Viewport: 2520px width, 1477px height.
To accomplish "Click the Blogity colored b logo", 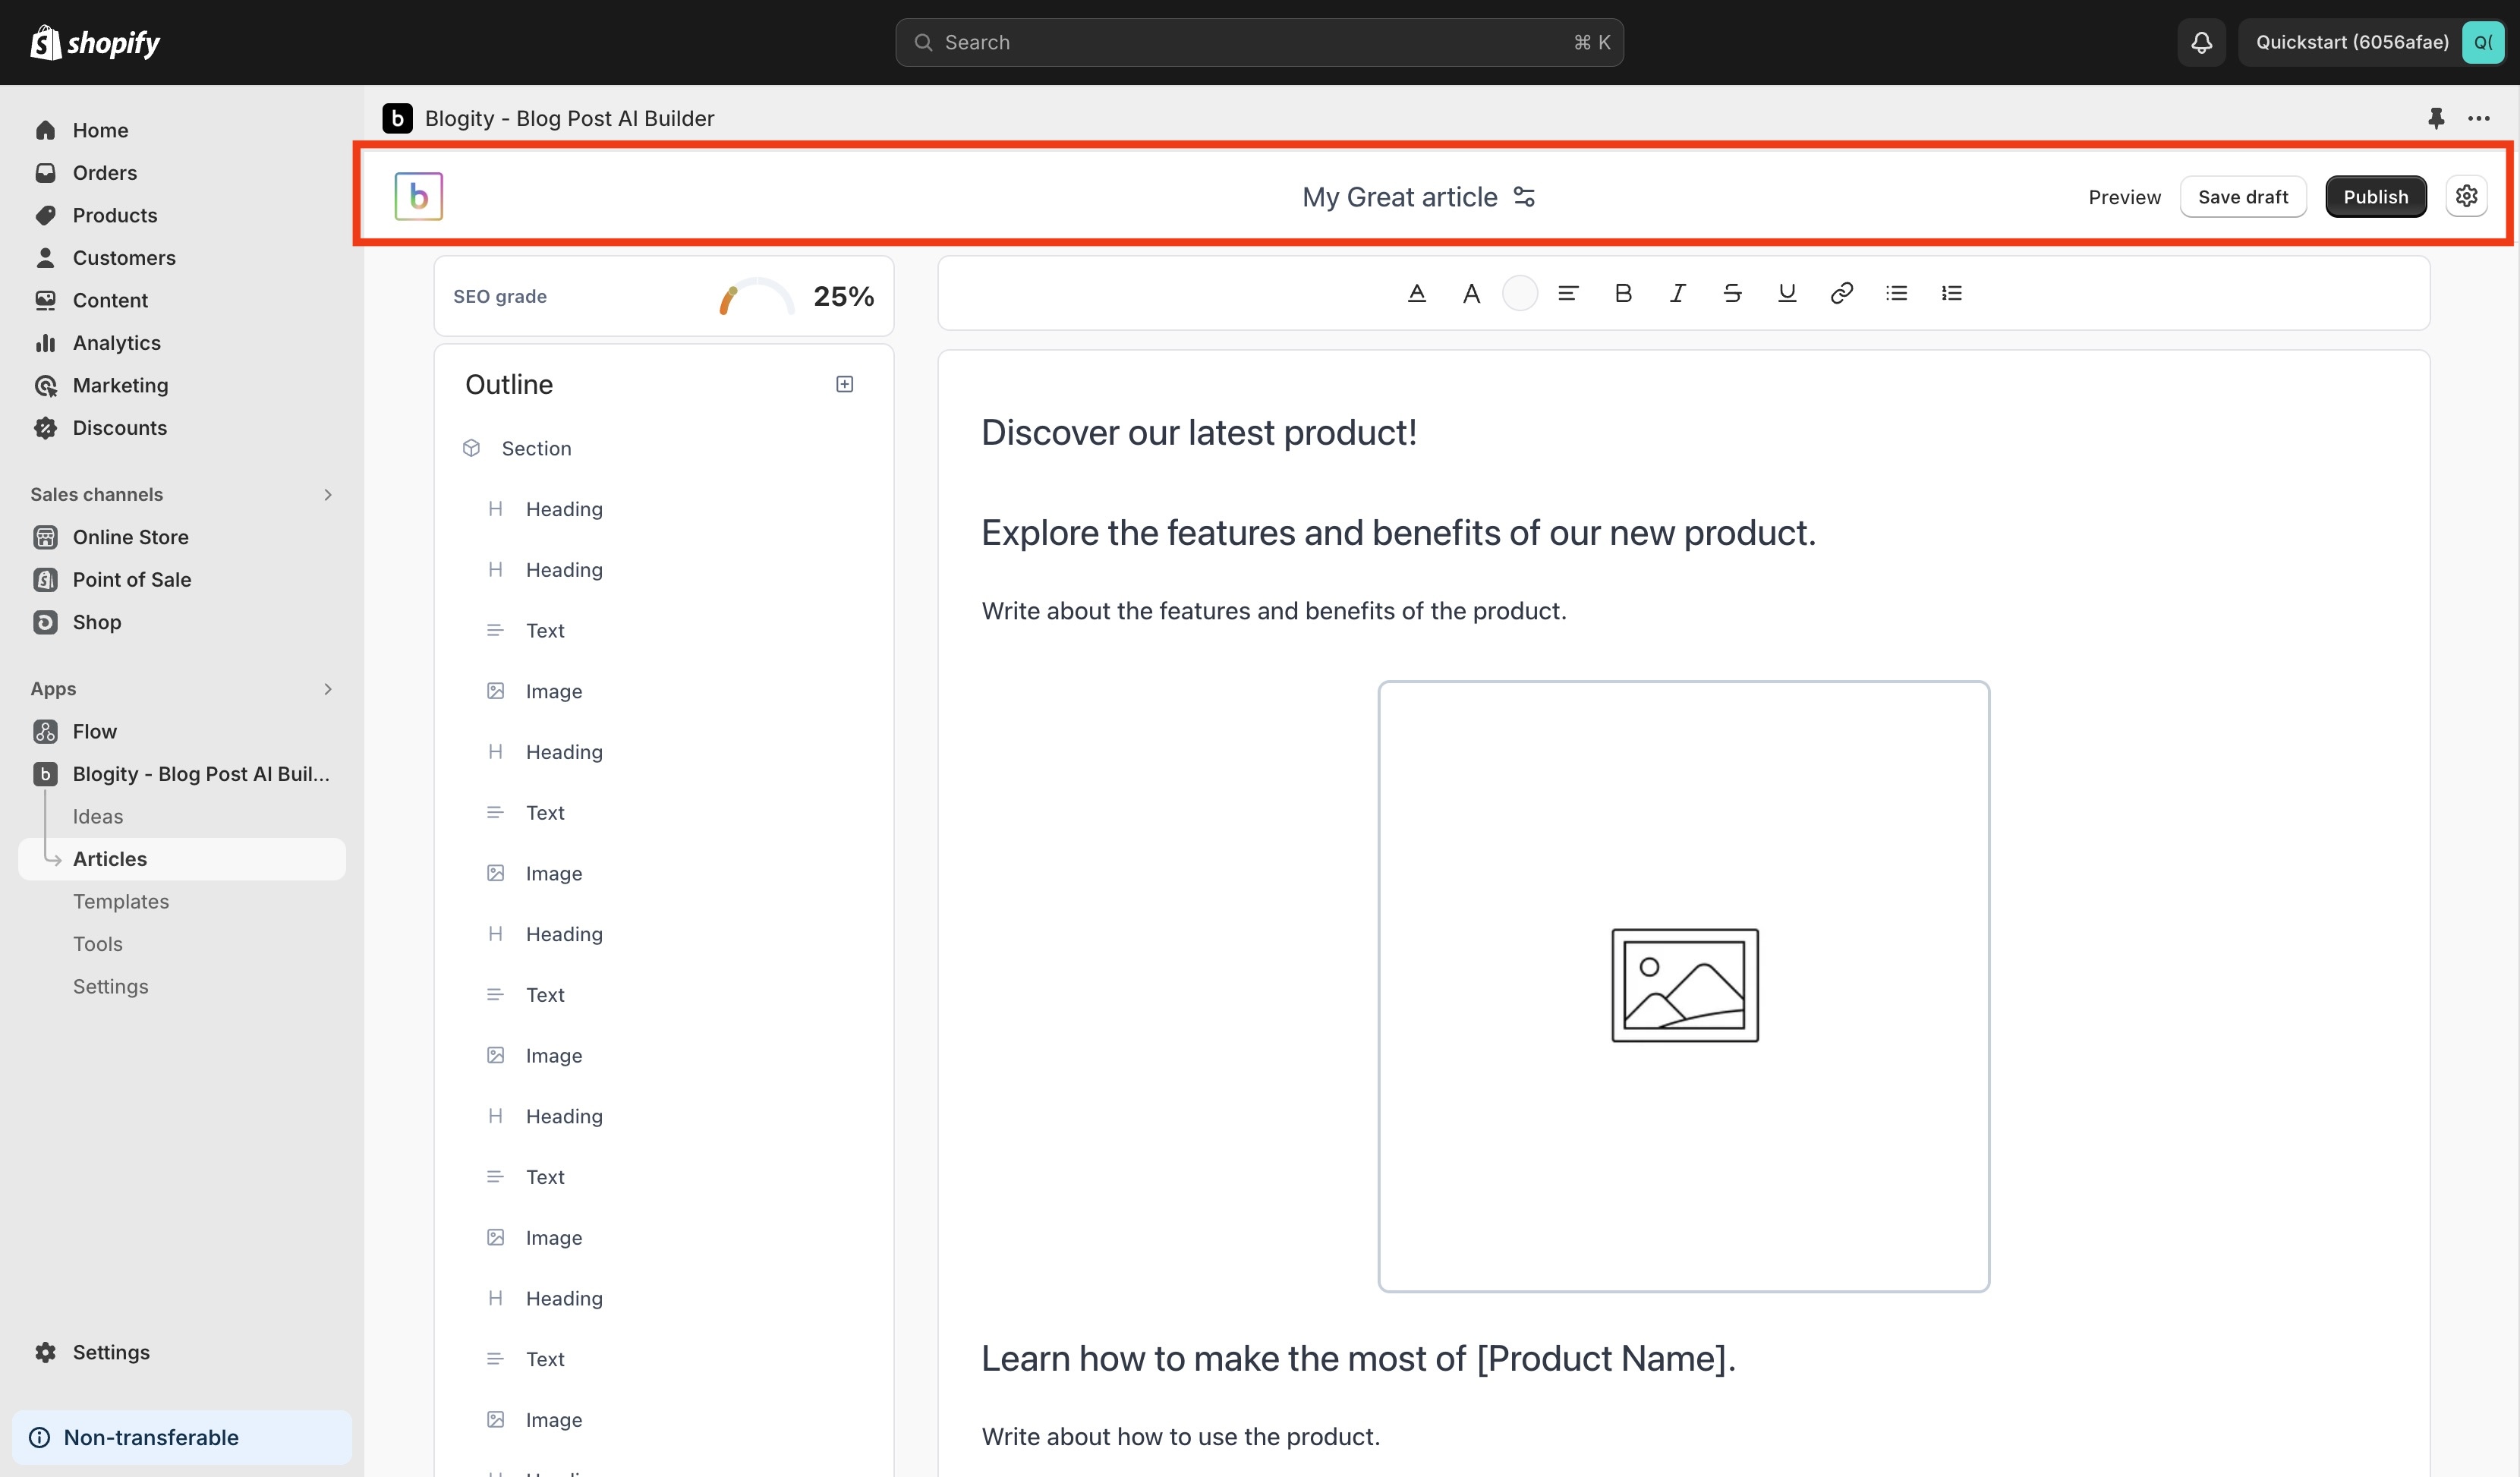I will [x=419, y=196].
